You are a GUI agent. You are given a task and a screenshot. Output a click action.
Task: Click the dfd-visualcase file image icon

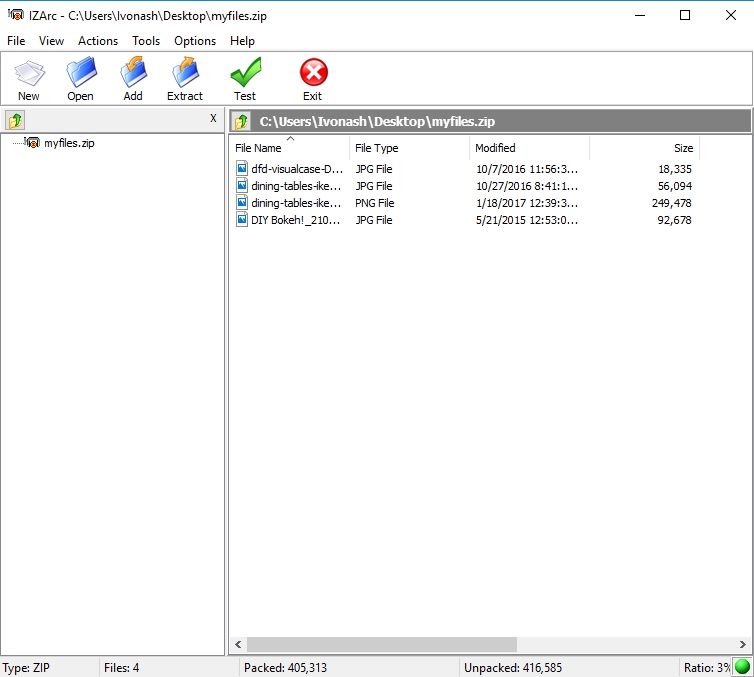pos(242,168)
